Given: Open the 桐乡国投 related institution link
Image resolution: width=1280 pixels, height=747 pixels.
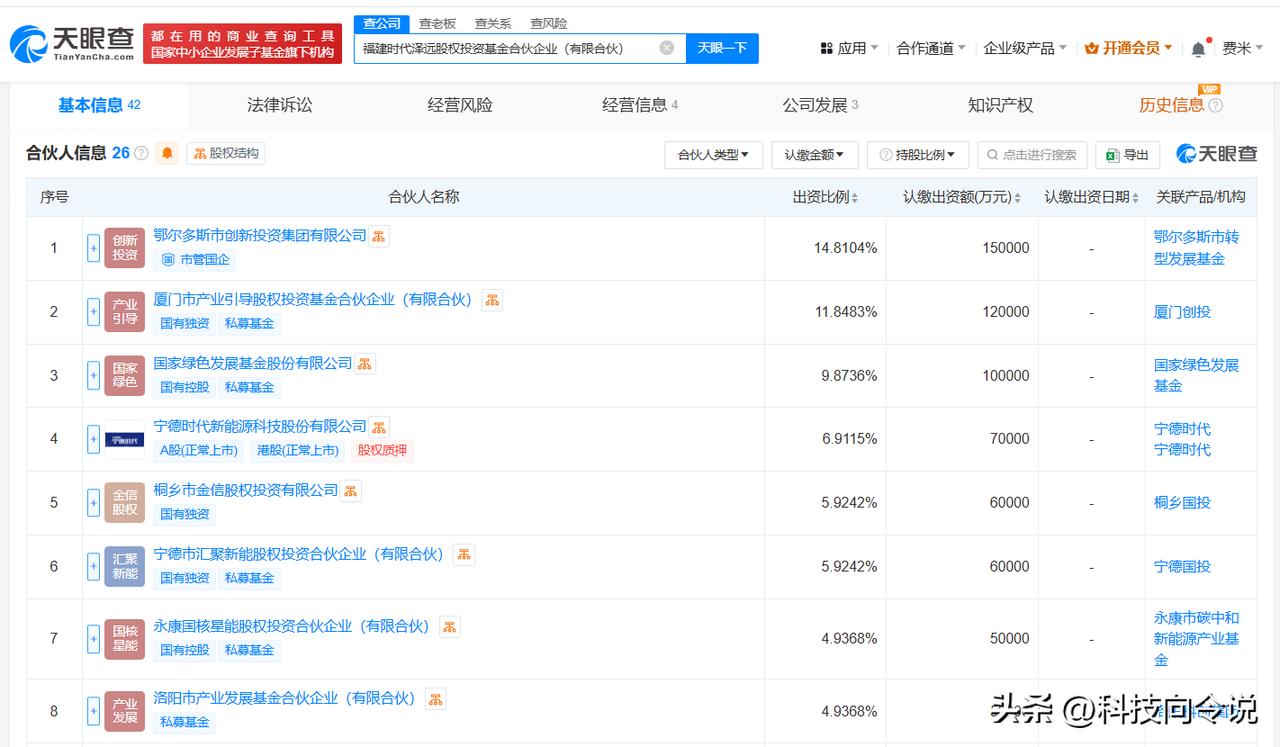Looking at the screenshot, I should tap(1182, 503).
